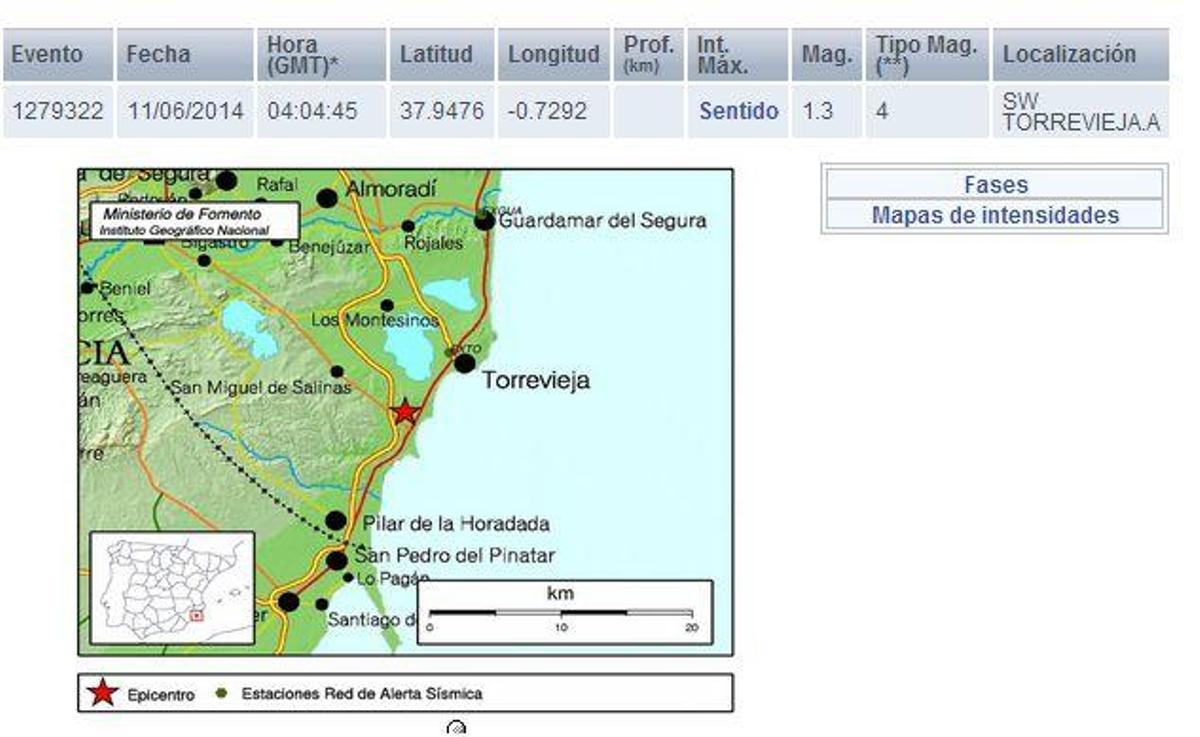Follow the Sentido link in the table
Image resolution: width=1200 pixels, height=737 pixels.
coord(738,112)
